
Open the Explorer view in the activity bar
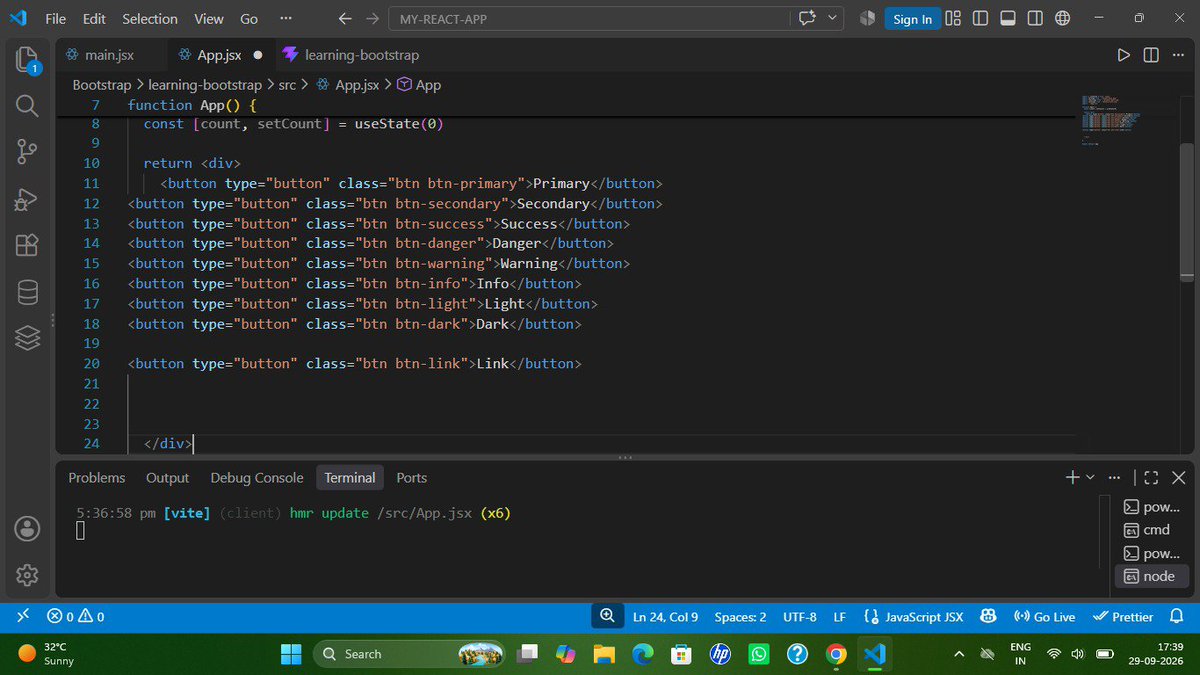(27, 60)
